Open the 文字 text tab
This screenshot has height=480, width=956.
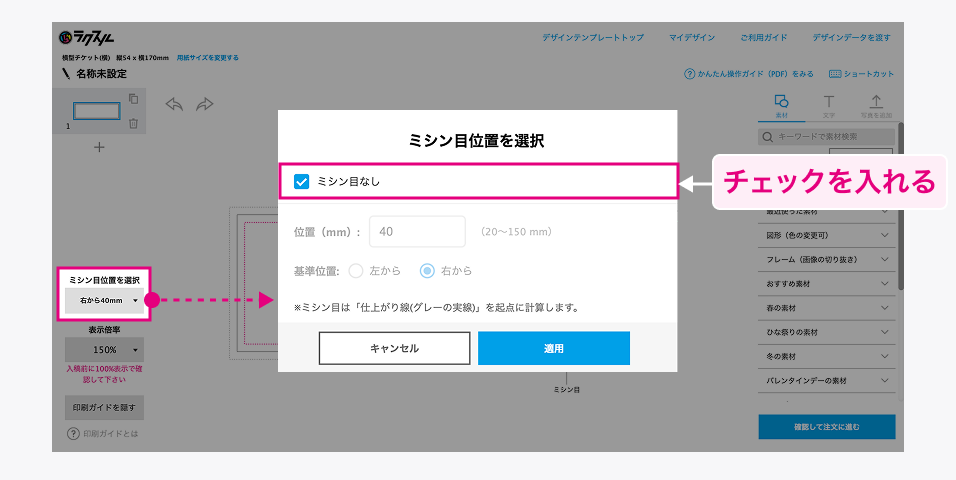click(829, 106)
